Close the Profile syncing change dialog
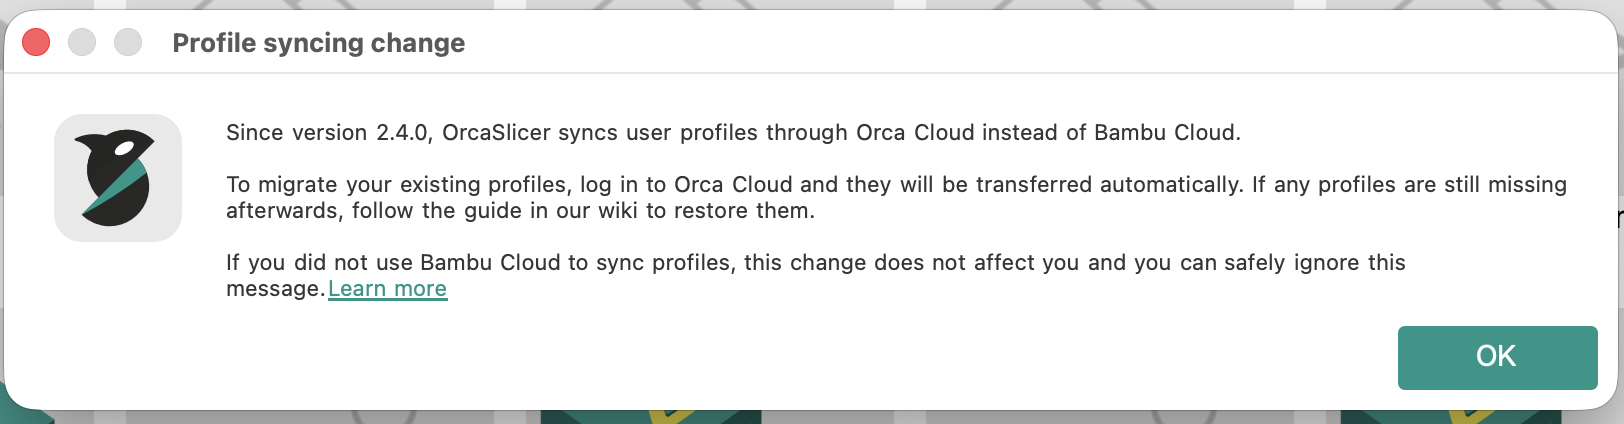 36,43
